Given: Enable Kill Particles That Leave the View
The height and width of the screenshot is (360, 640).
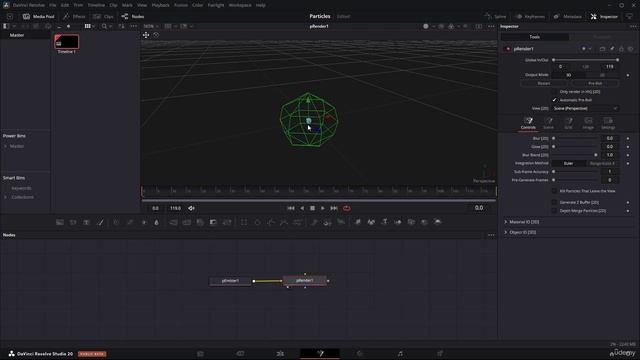Looking at the screenshot, I should click(x=554, y=191).
